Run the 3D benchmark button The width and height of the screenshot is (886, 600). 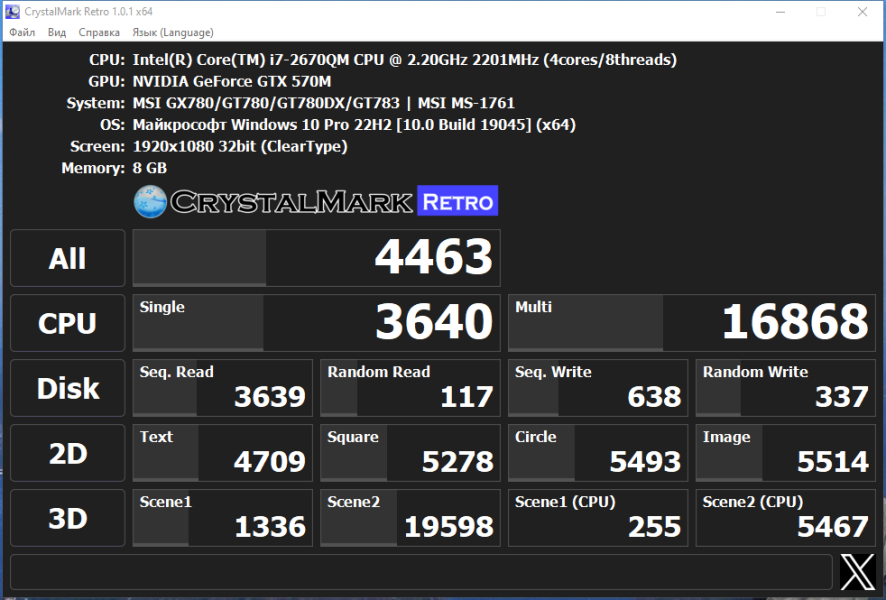point(68,518)
